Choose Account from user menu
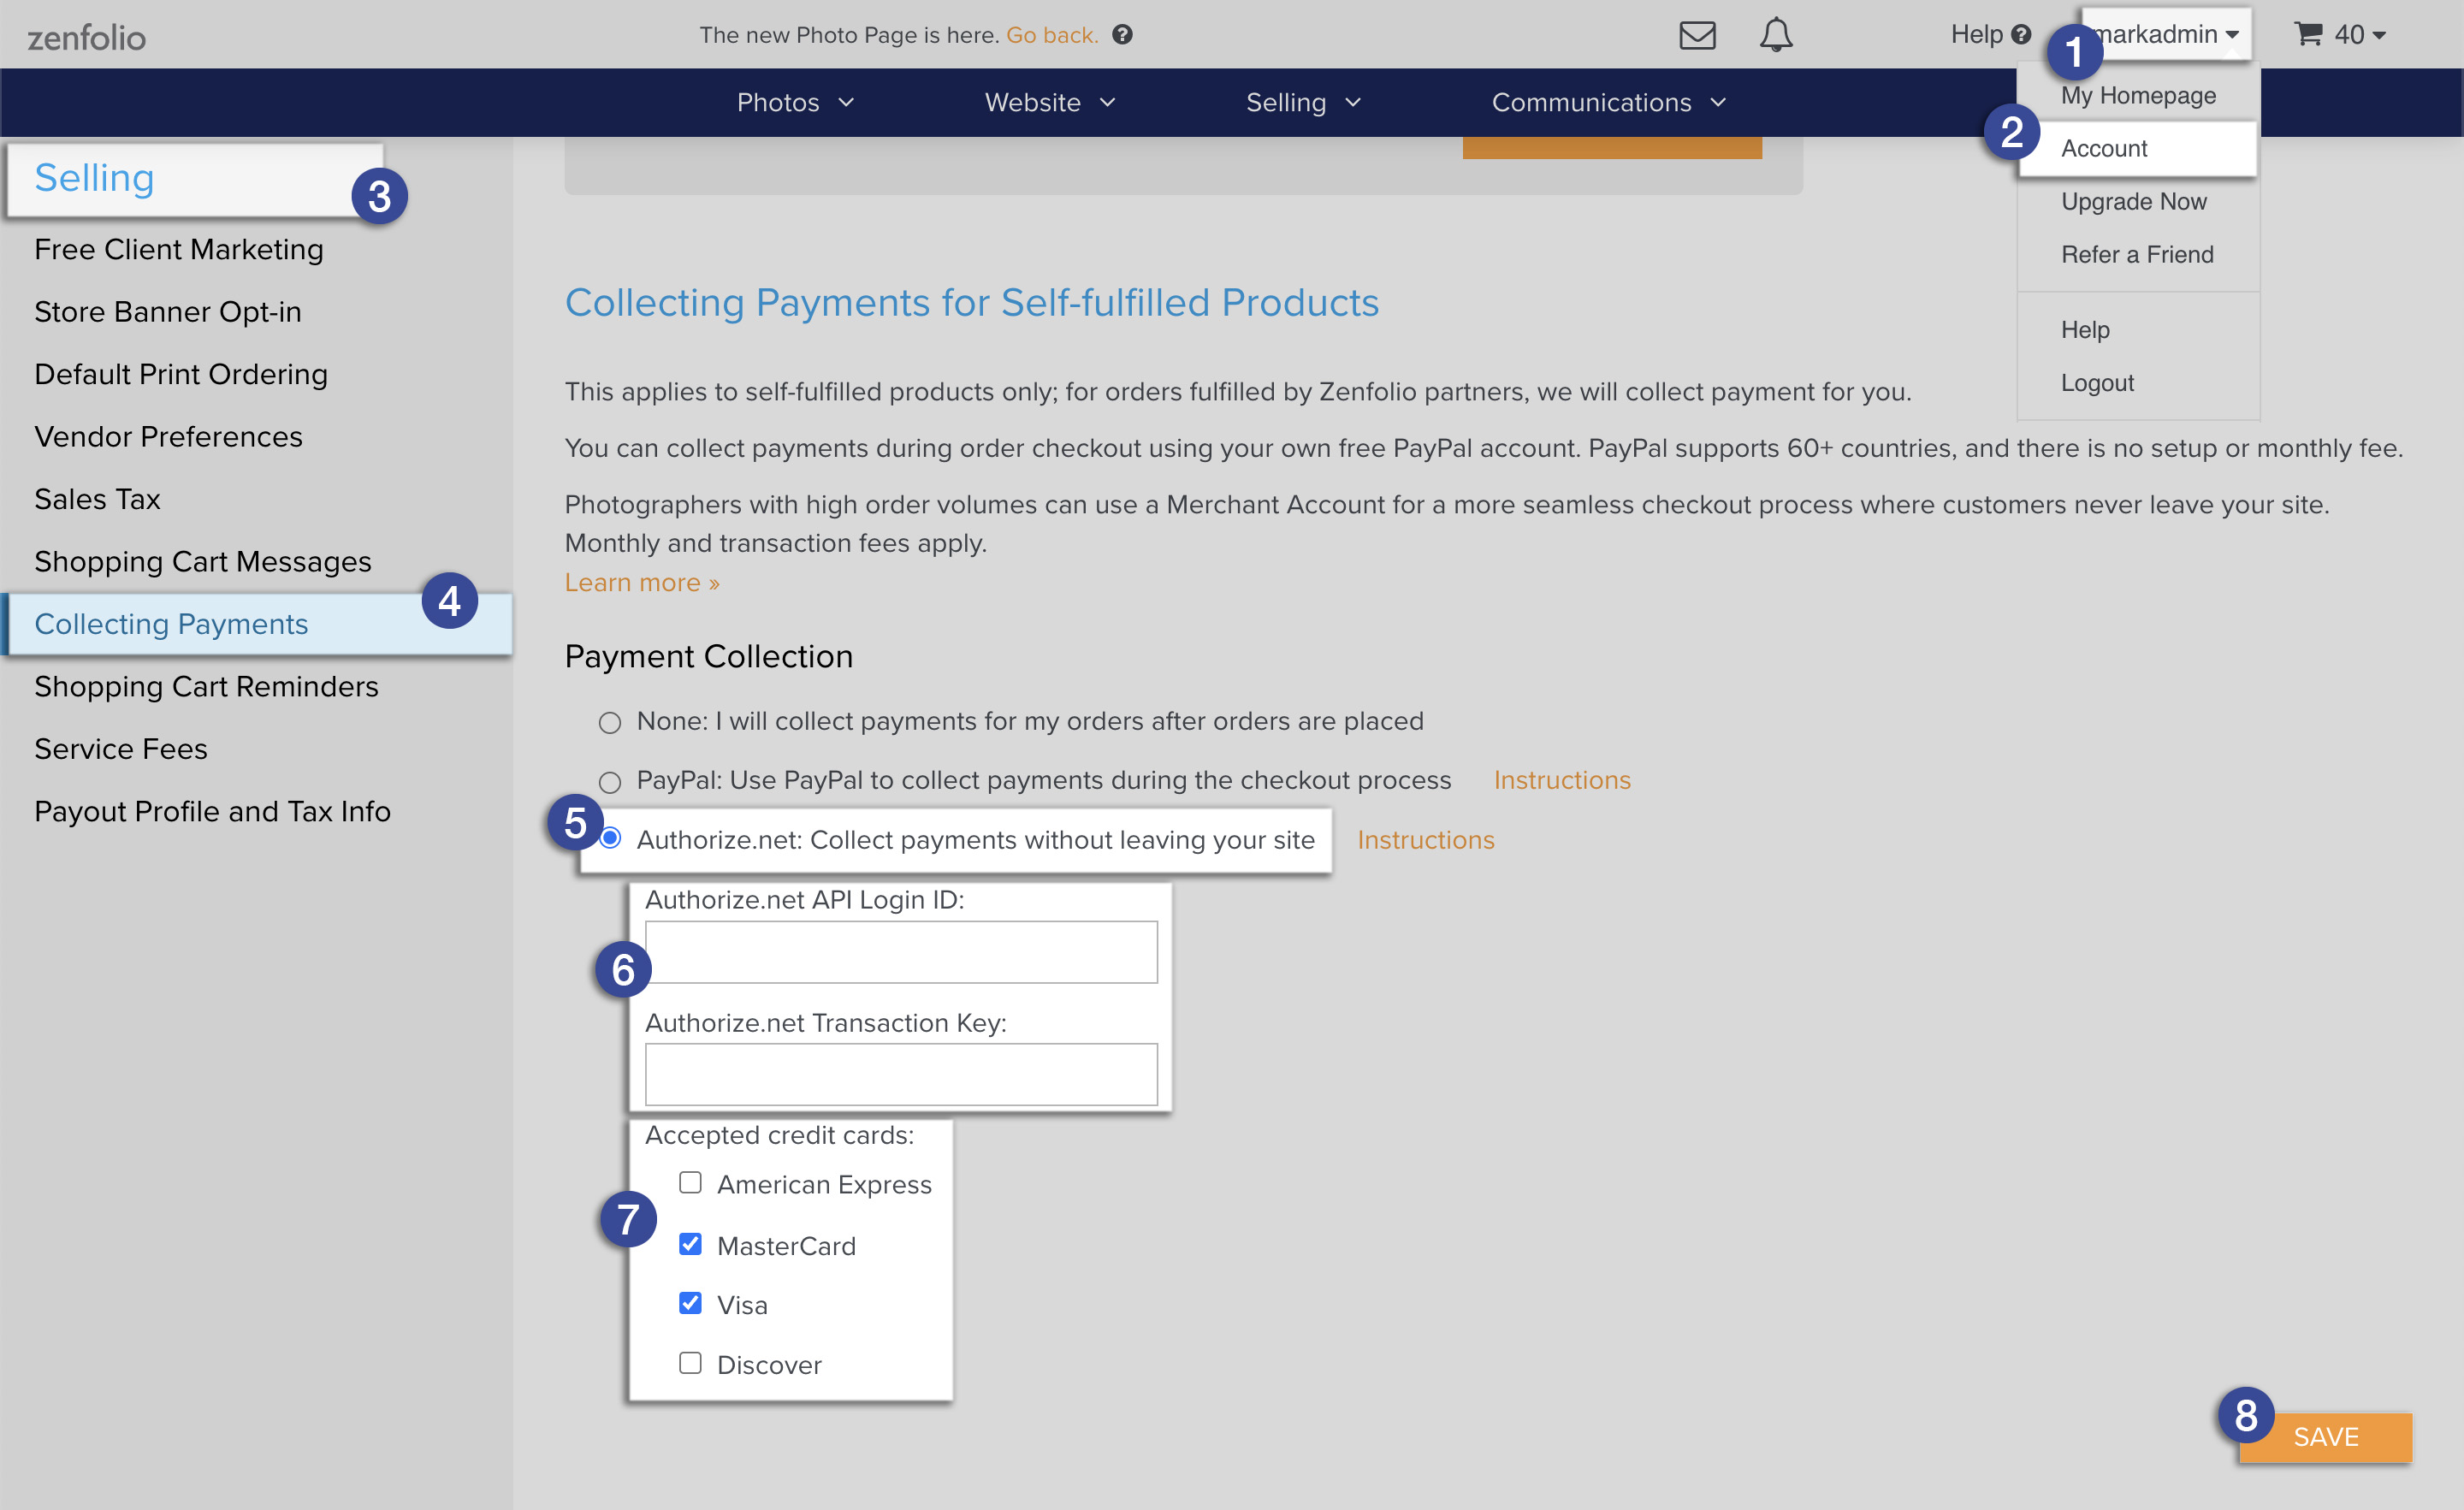The image size is (2464, 1510). pyautogui.click(x=2138, y=148)
